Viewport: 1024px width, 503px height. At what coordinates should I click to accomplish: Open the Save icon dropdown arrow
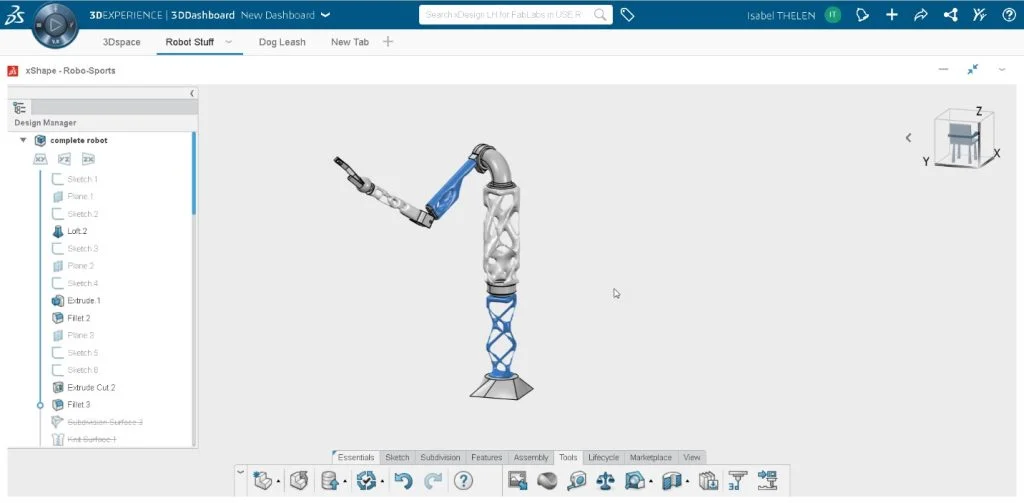(345, 483)
